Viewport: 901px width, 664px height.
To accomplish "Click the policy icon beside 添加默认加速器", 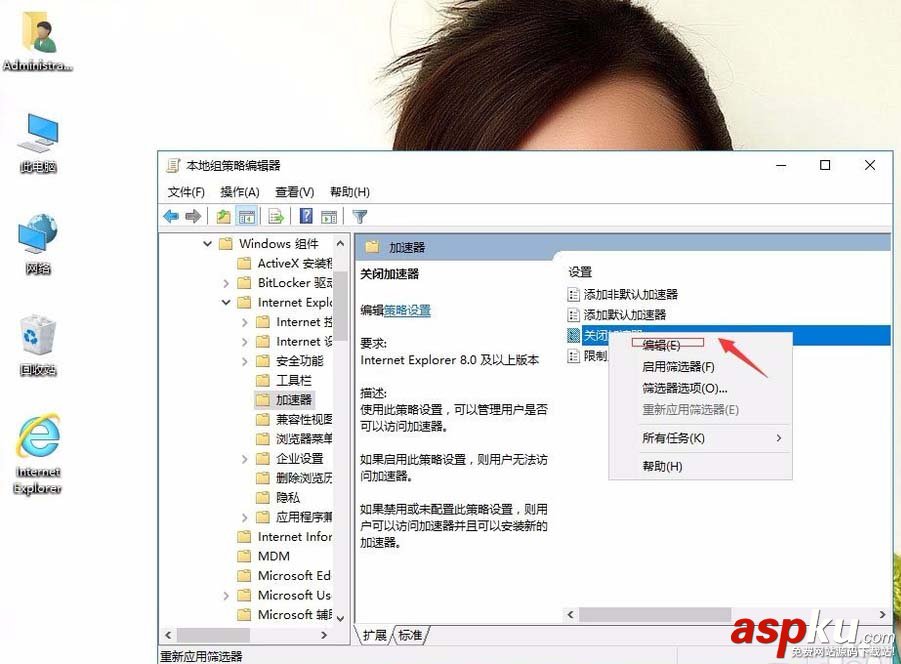I will point(573,315).
